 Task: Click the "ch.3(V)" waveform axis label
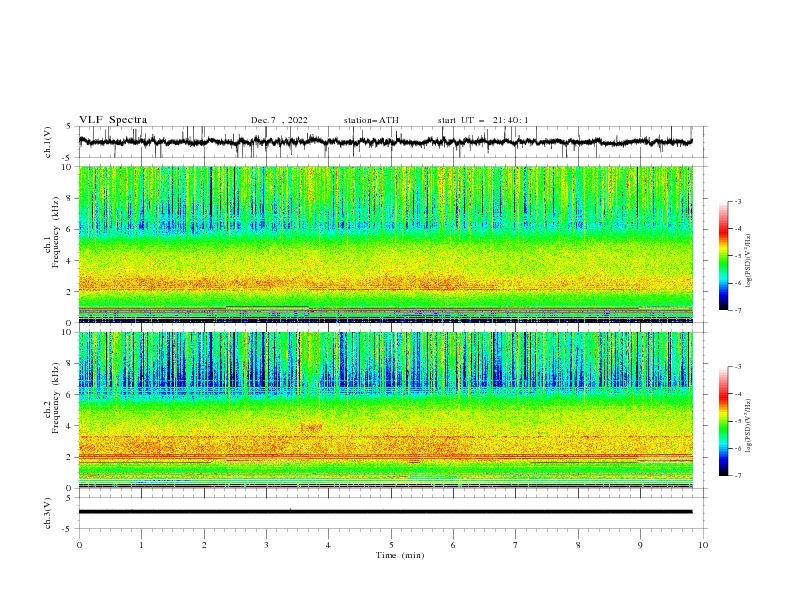tap(48, 513)
